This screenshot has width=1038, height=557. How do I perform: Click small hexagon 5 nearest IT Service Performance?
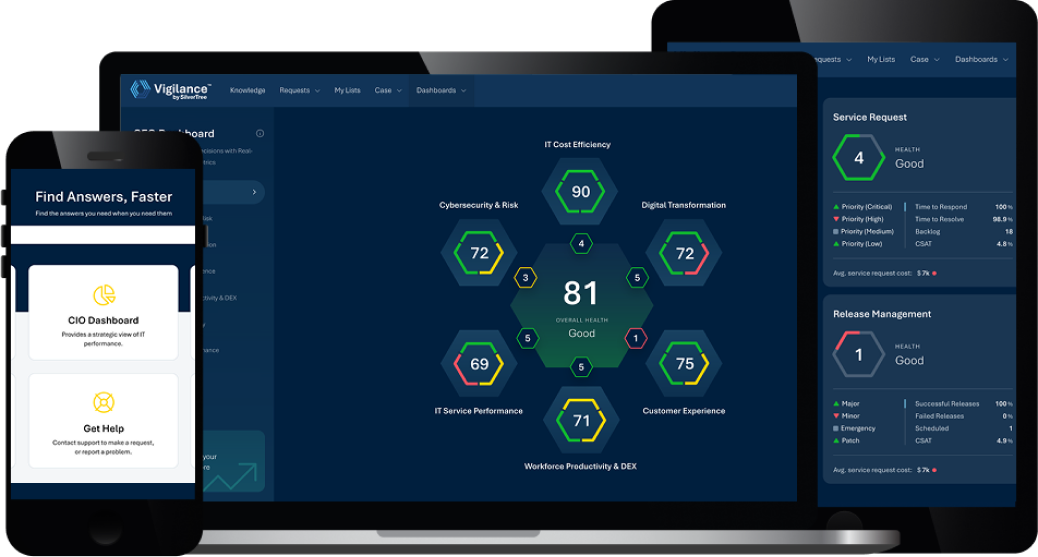[528, 338]
